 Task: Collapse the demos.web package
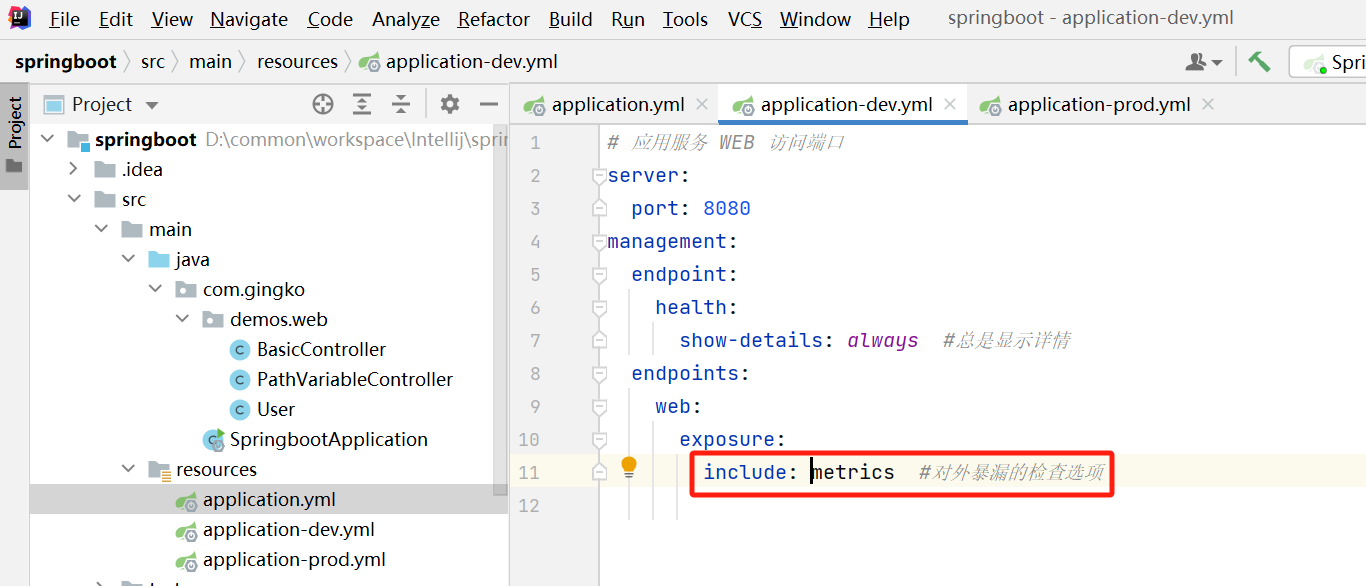(182, 319)
